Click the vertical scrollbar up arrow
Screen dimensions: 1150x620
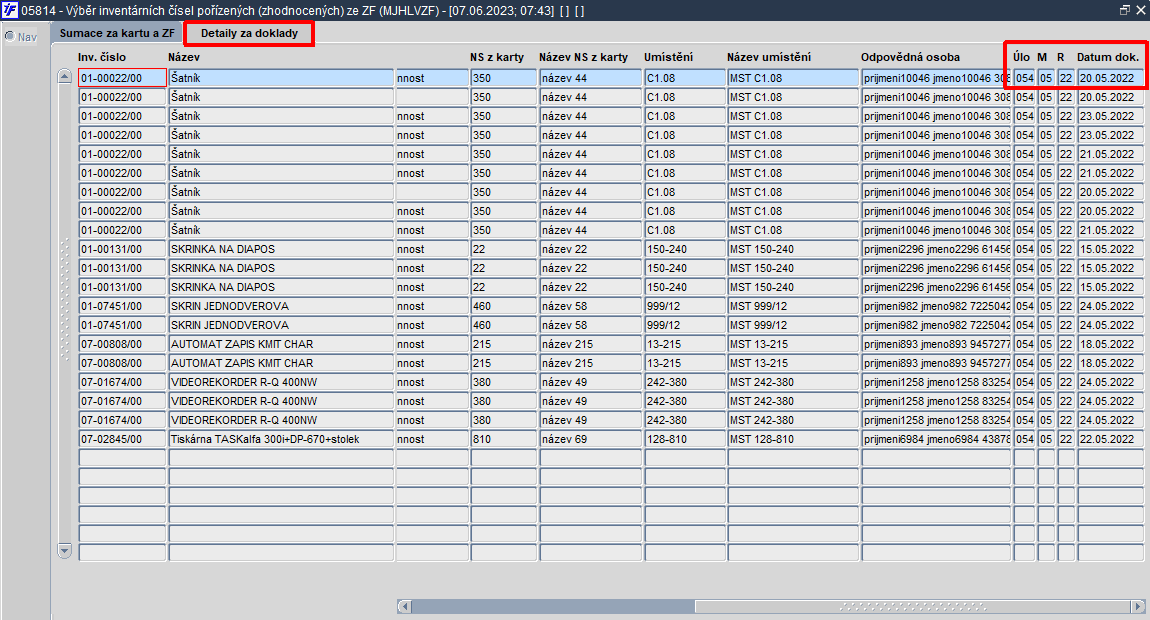(x=65, y=77)
